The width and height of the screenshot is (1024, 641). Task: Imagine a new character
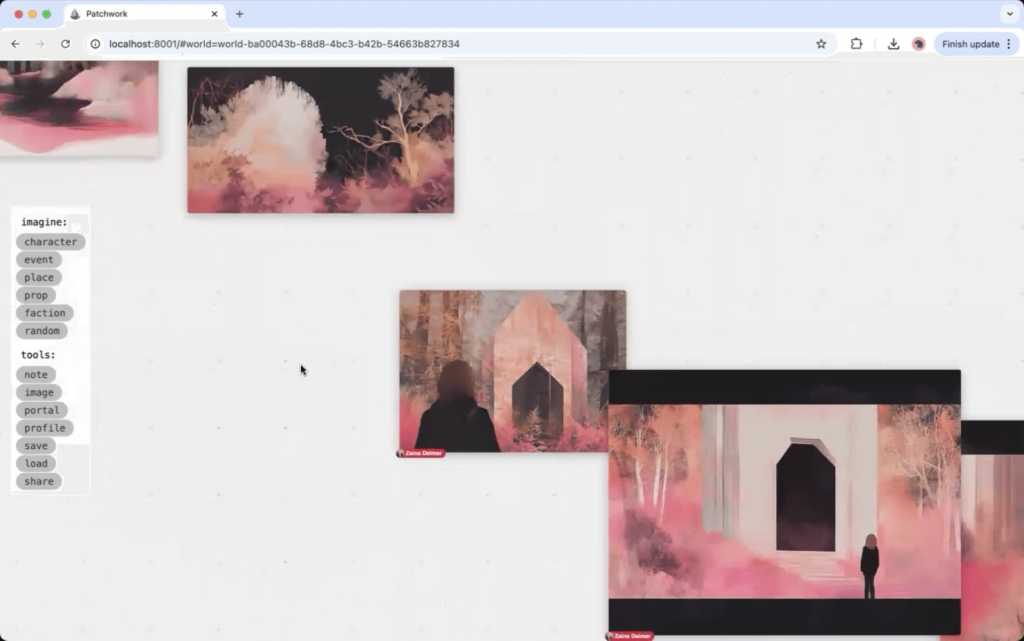pos(50,242)
